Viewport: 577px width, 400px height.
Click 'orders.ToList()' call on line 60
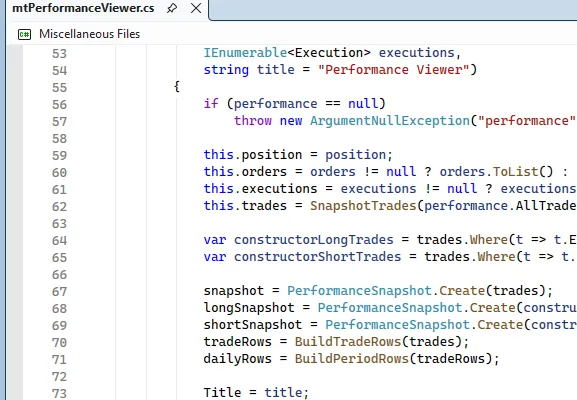(496, 172)
